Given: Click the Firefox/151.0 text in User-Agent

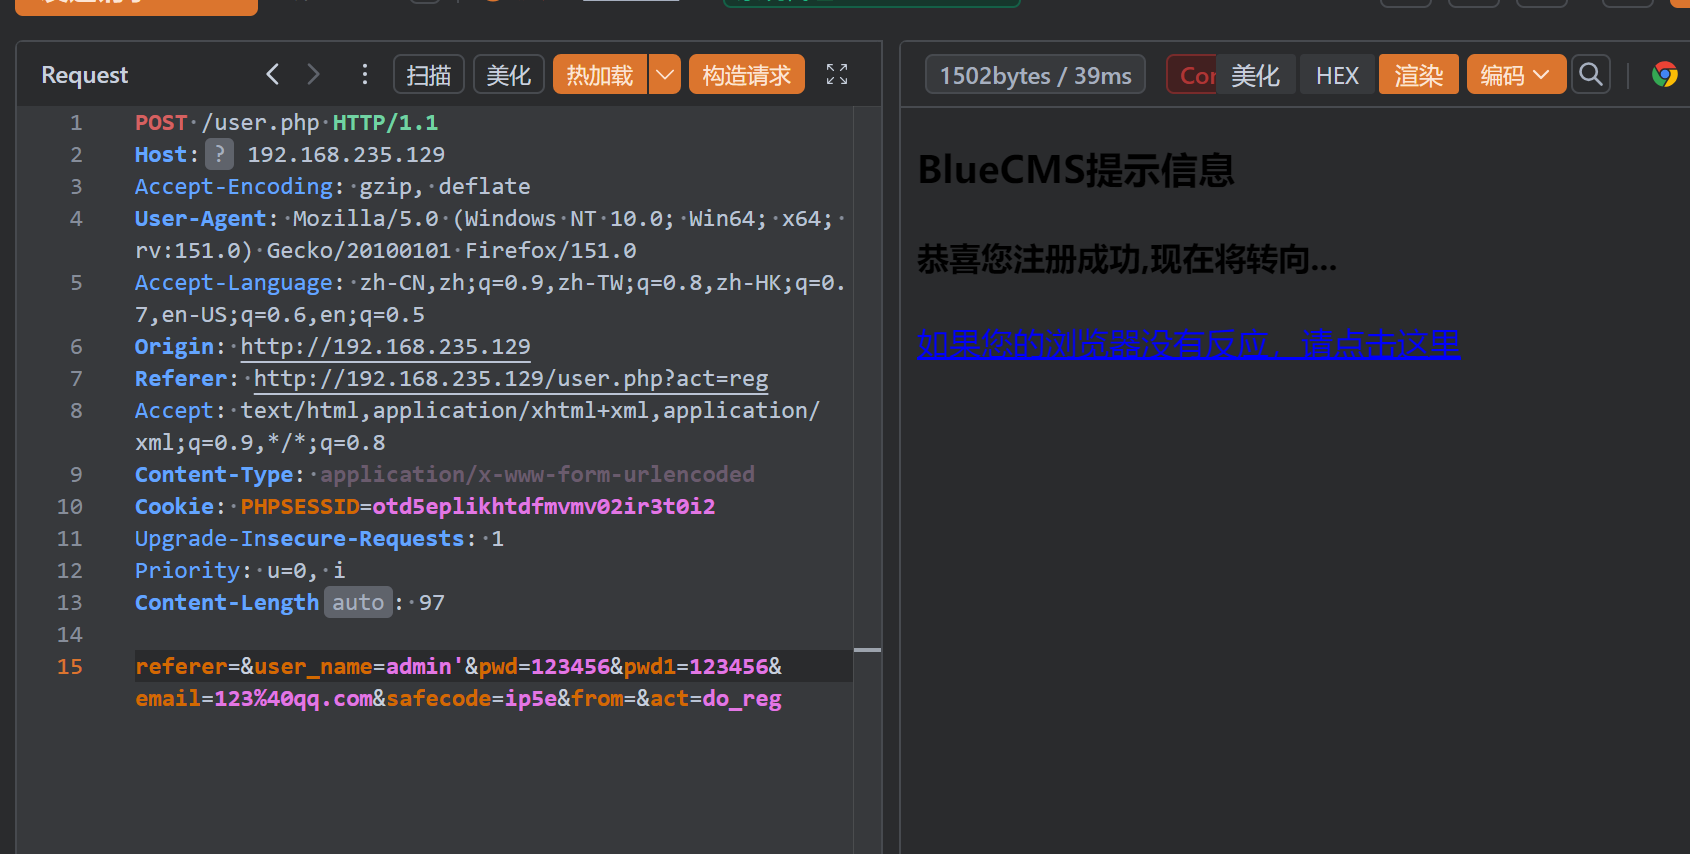Looking at the screenshot, I should tap(551, 250).
